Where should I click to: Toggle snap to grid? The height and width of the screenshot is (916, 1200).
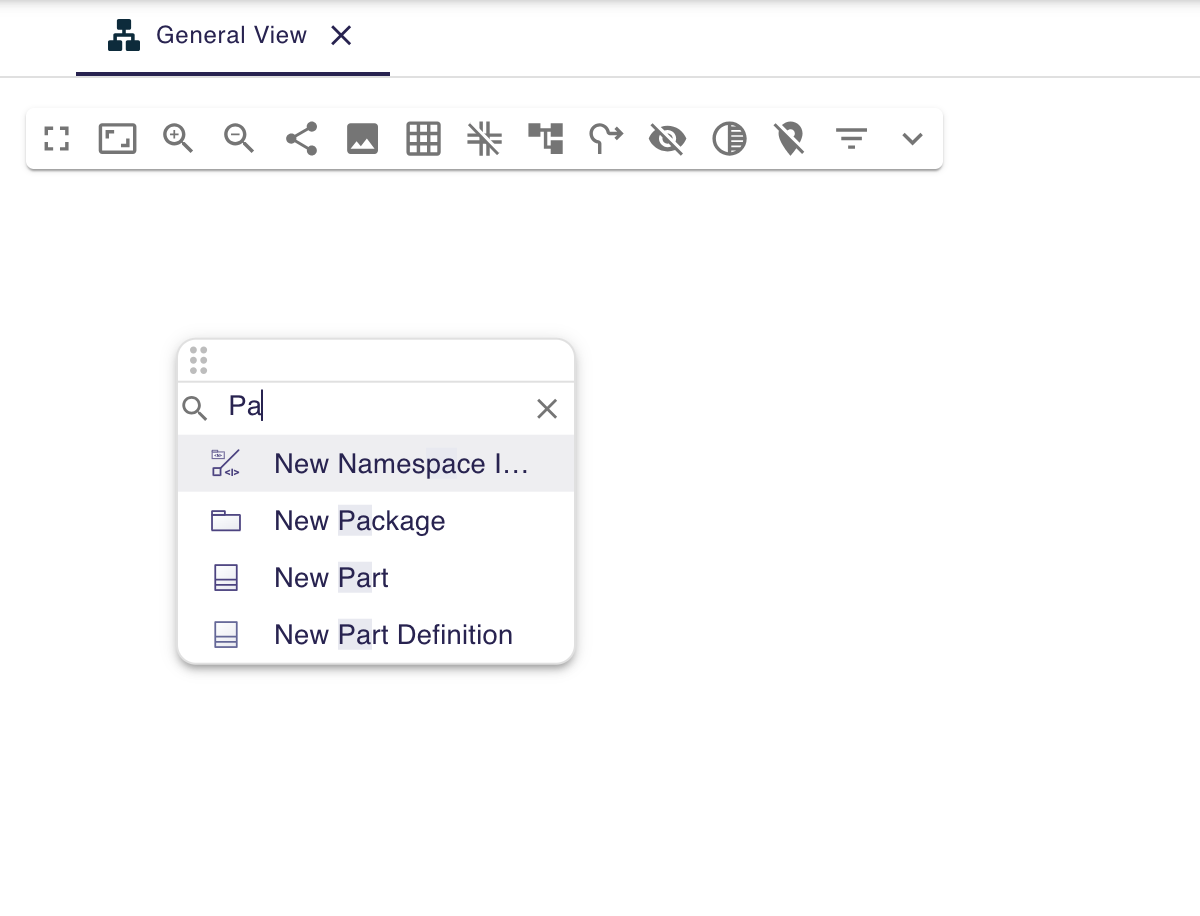[484, 139]
